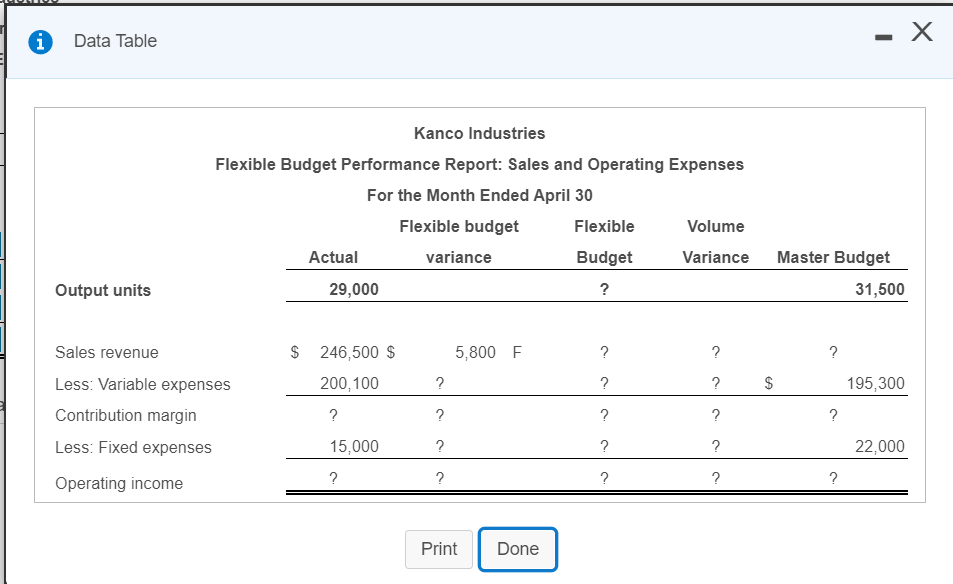
Task: Click the 'Kanco Industries' heading
Action: (x=480, y=133)
